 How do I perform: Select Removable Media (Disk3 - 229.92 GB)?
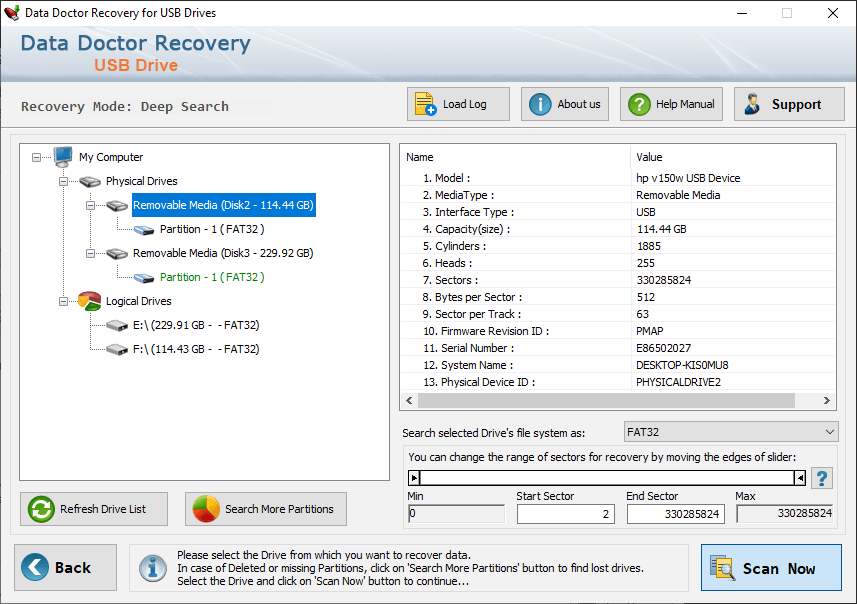coord(223,253)
